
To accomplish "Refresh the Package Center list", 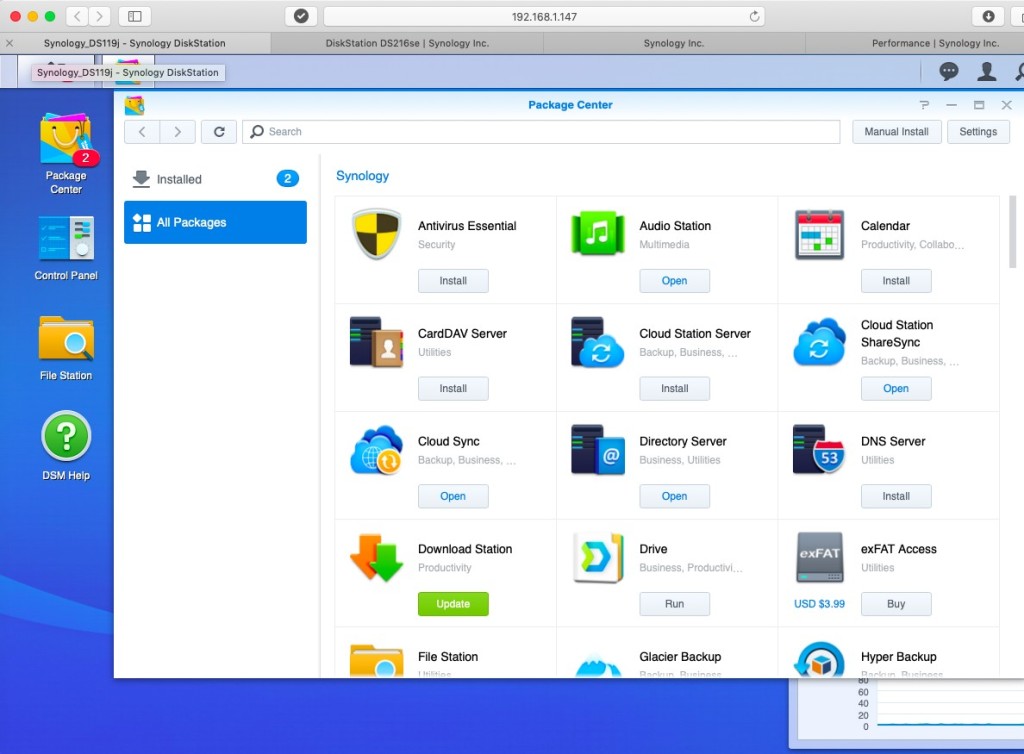I will pyautogui.click(x=219, y=131).
